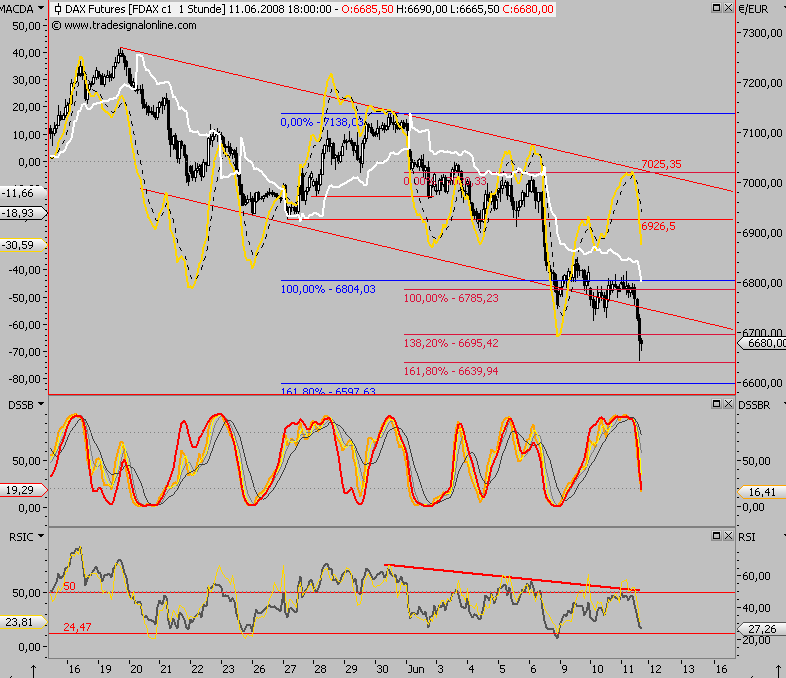Screen dimensions: 786x678
Task: Click the DAX Futures [FDAX c1 1 Stunde] title
Action: [x=145, y=9]
